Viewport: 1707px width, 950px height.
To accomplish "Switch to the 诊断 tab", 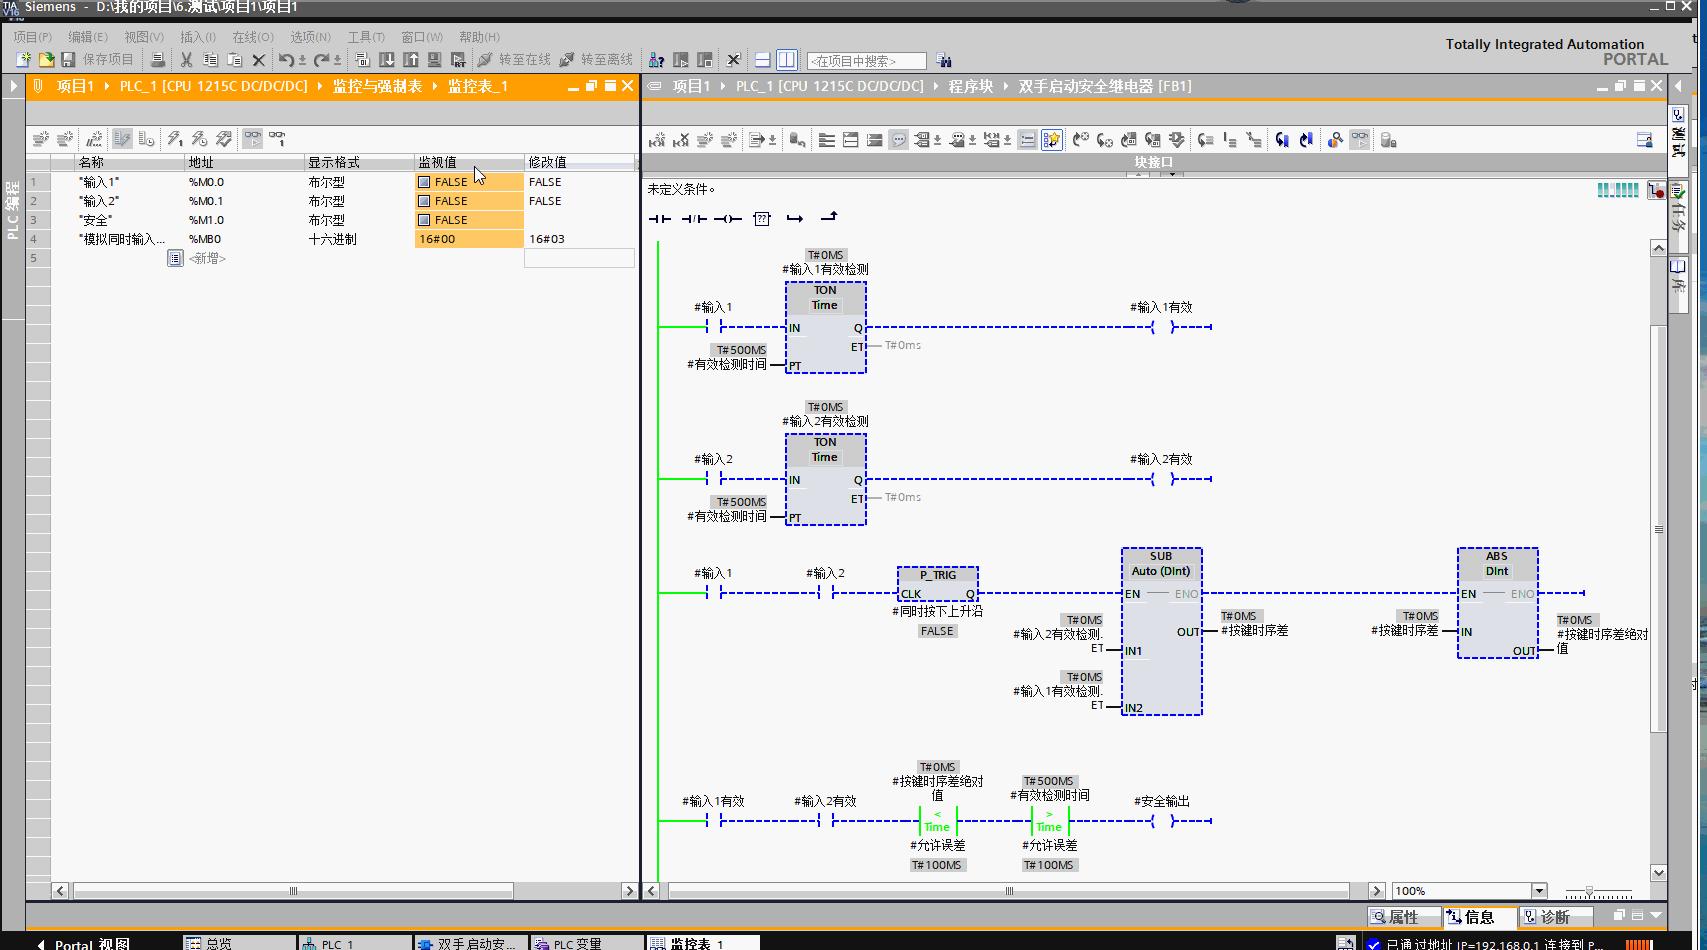I will 1553,917.
